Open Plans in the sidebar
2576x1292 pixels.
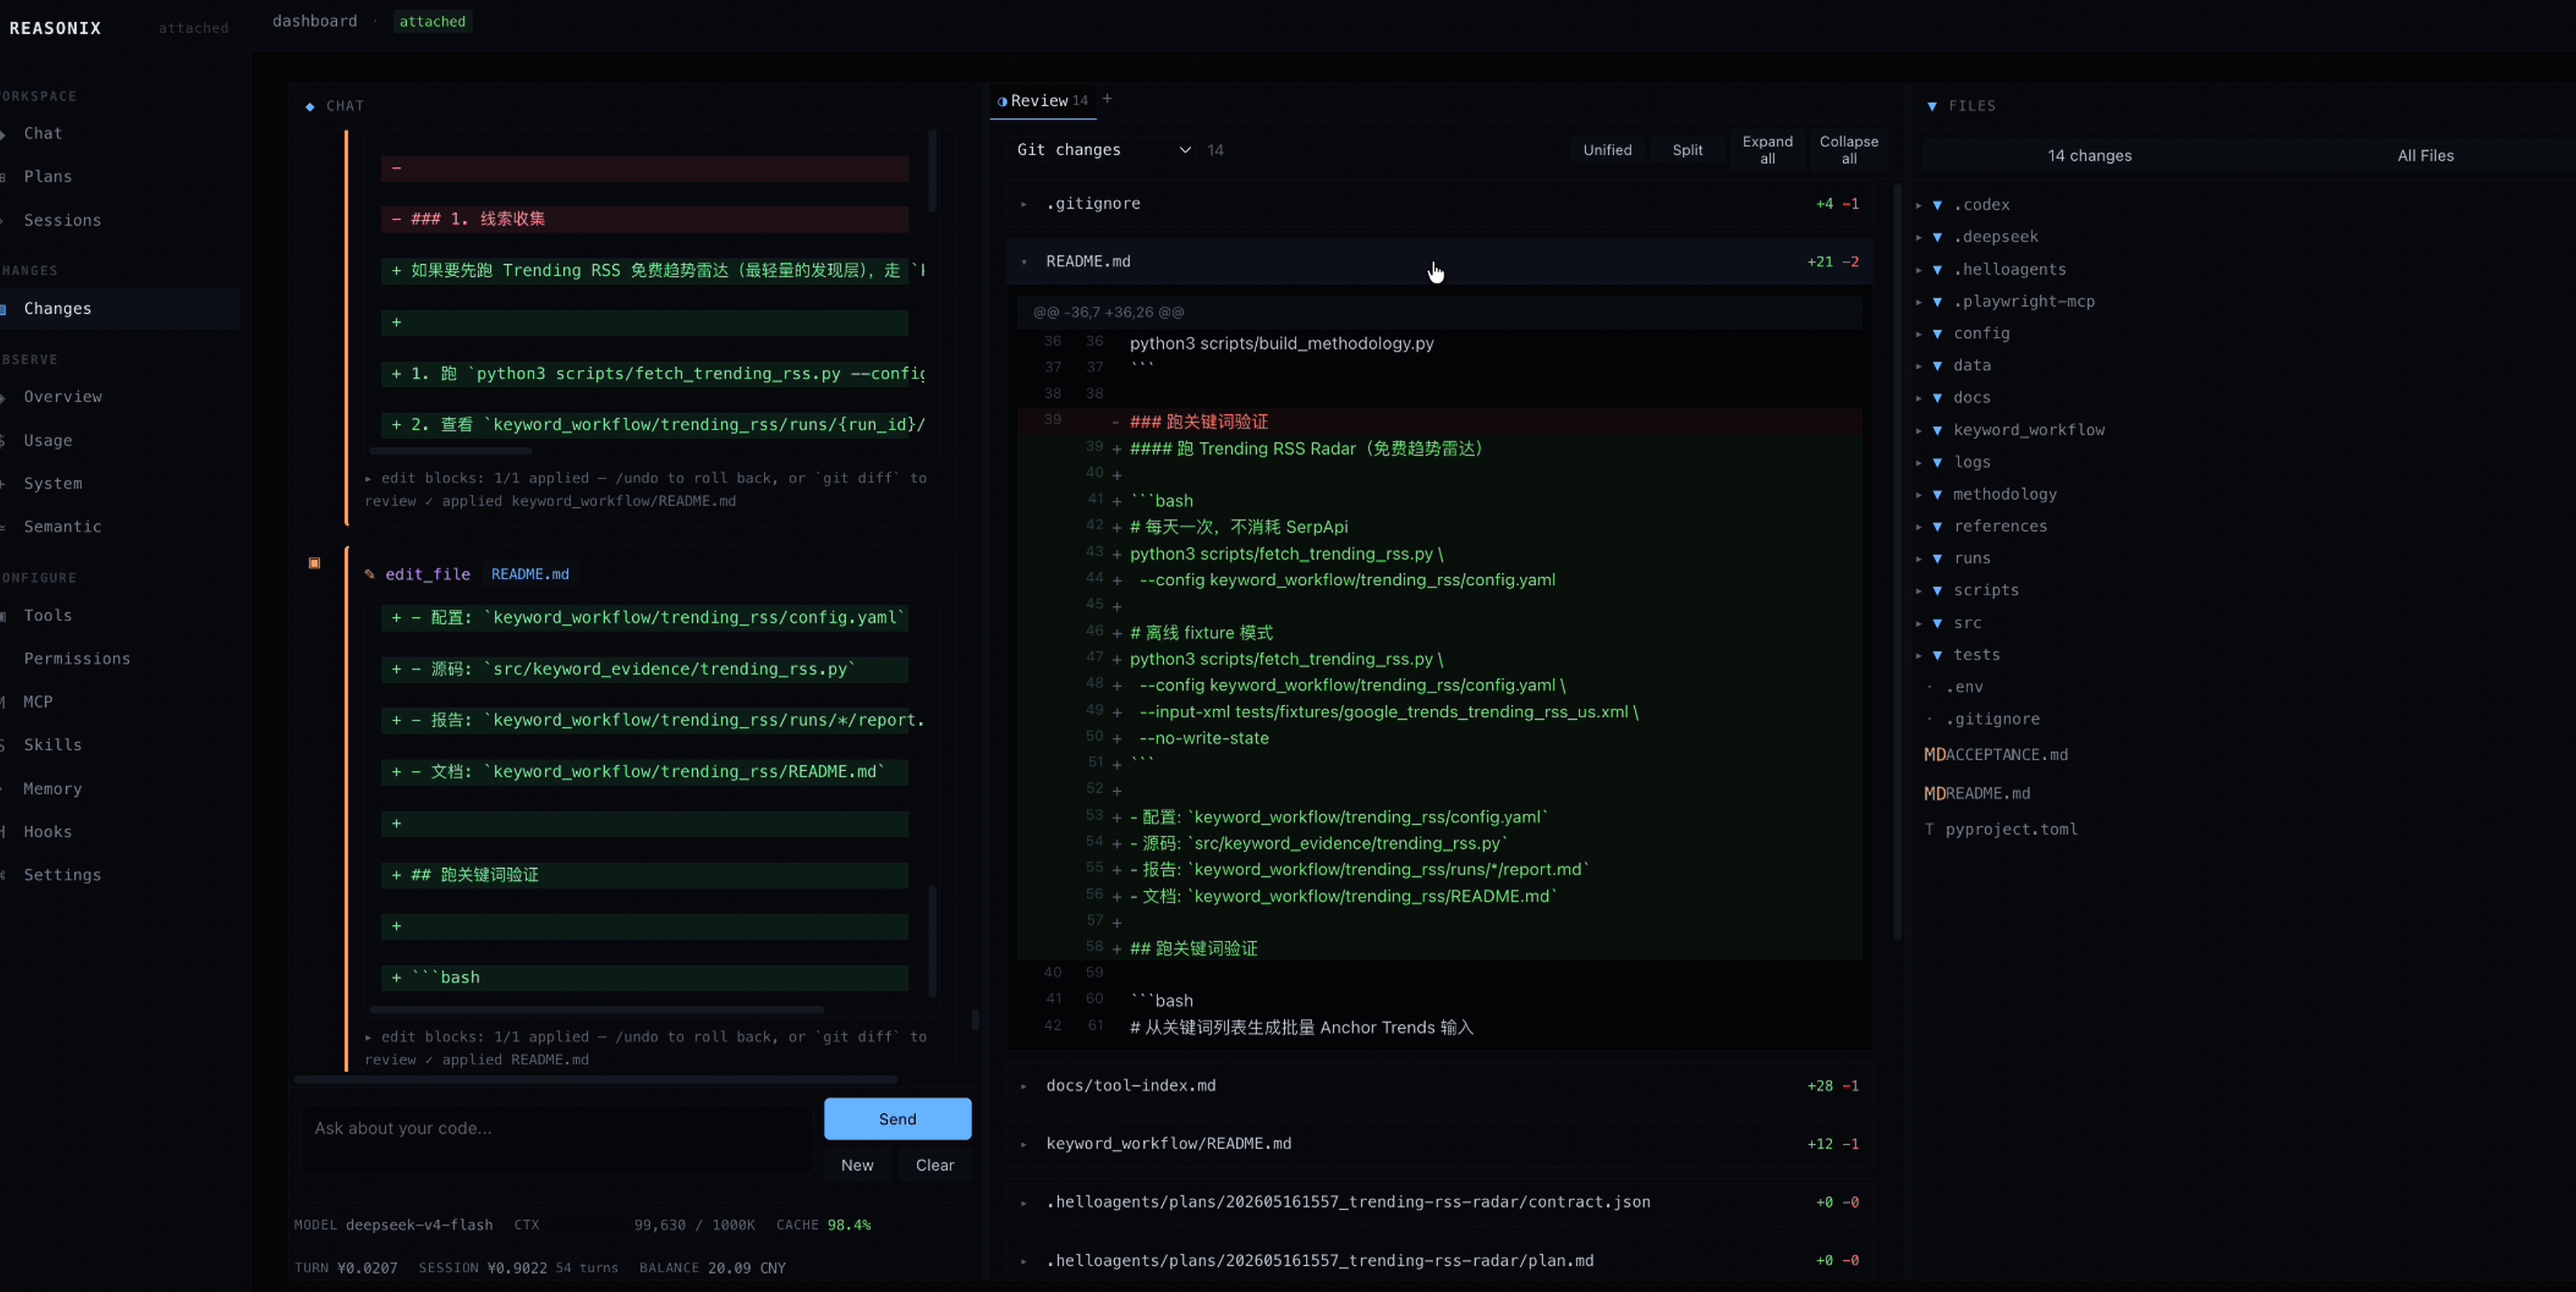pos(48,176)
